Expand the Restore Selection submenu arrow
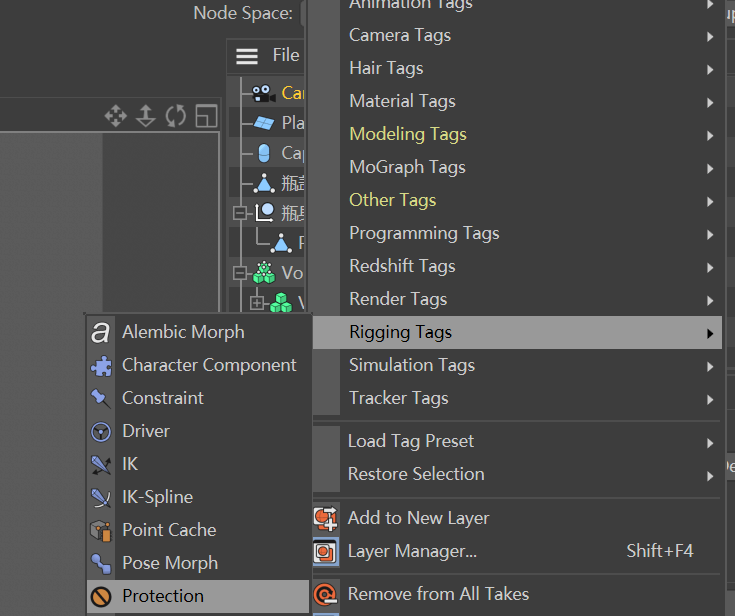The width and height of the screenshot is (735, 616). tap(710, 476)
